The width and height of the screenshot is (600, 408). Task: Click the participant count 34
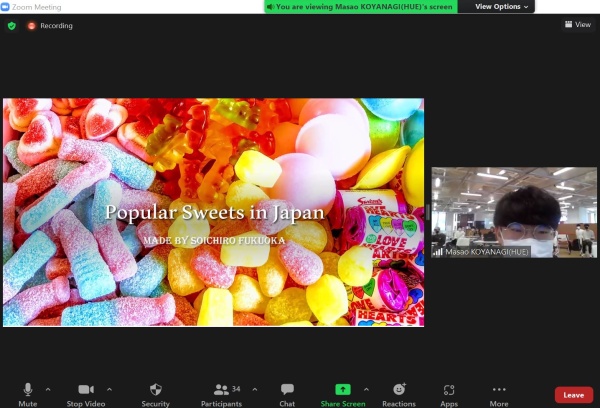[236, 389]
